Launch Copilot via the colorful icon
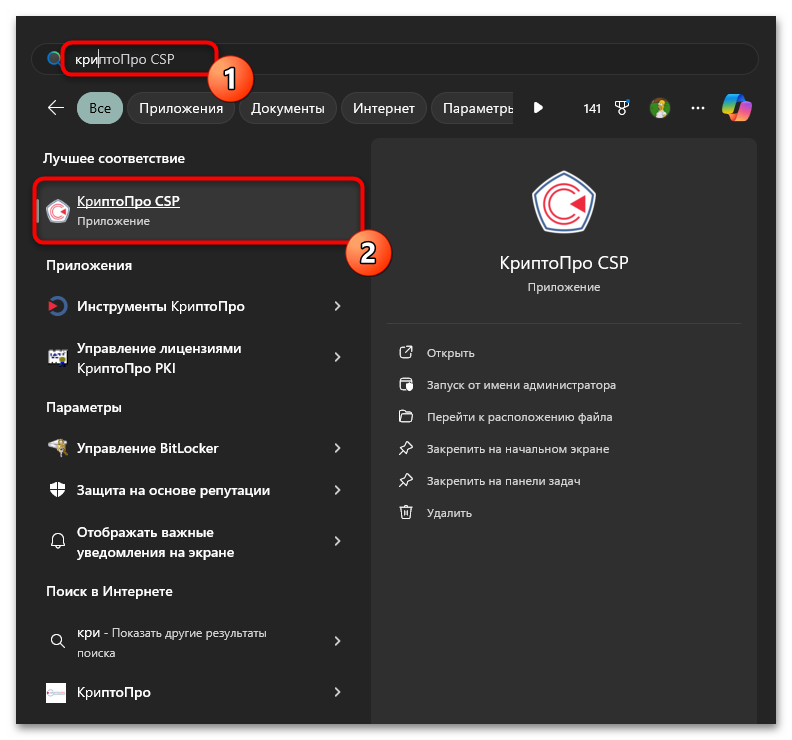This screenshot has height=740, width=792. coord(736,108)
